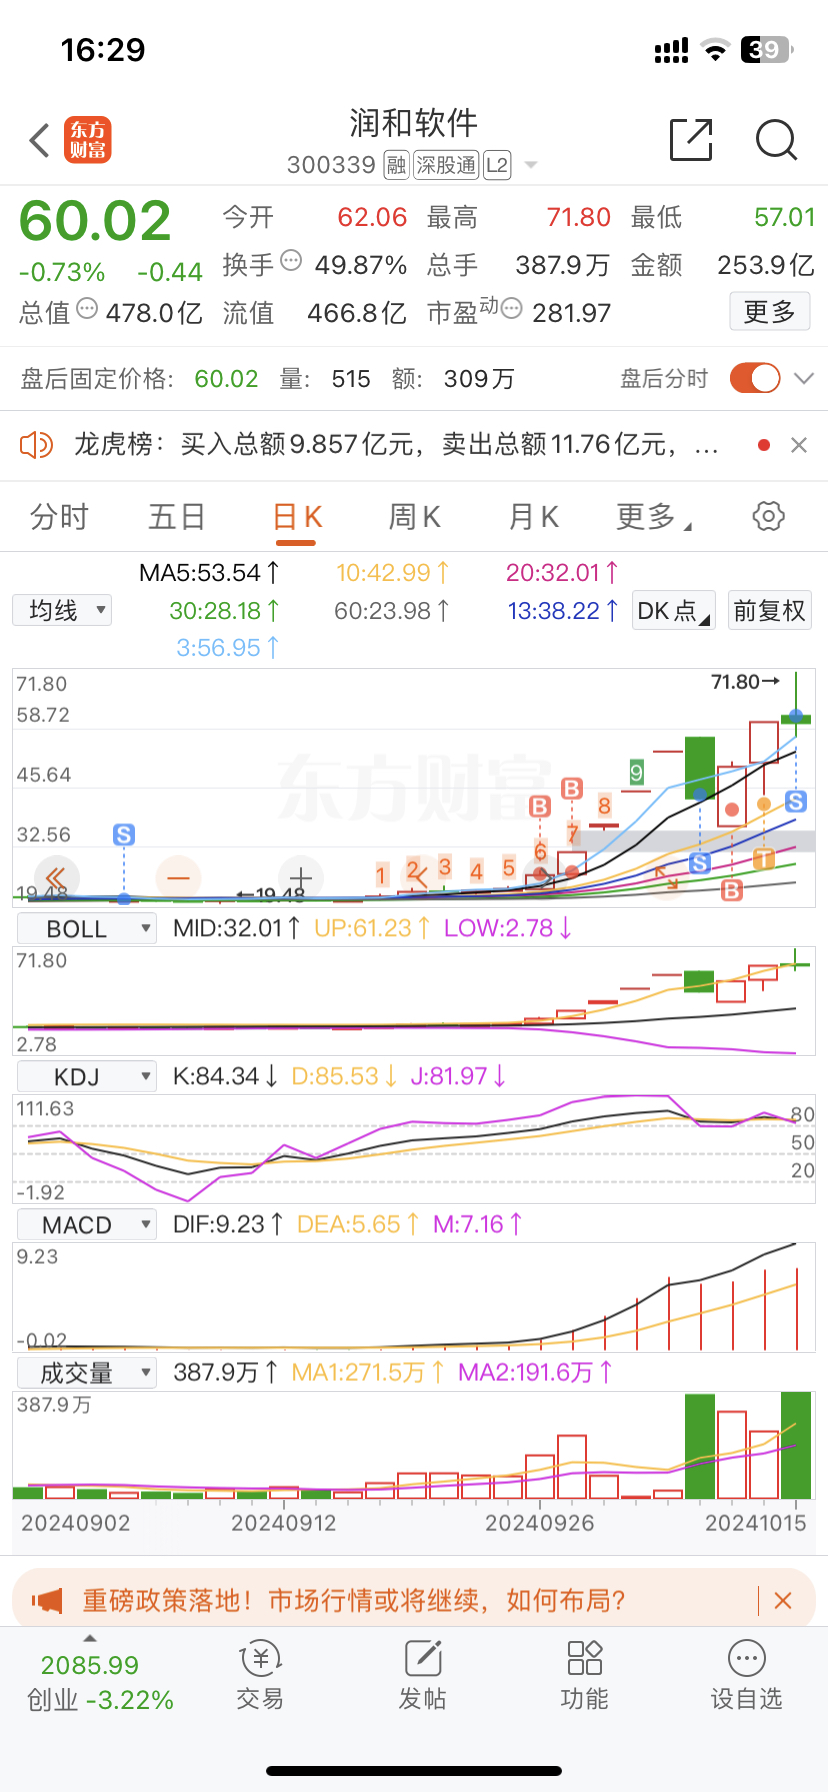Image resolution: width=828 pixels, height=1792 pixels.
Task: Tap the promo megaphone icon
Action: [x=47, y=1600]
